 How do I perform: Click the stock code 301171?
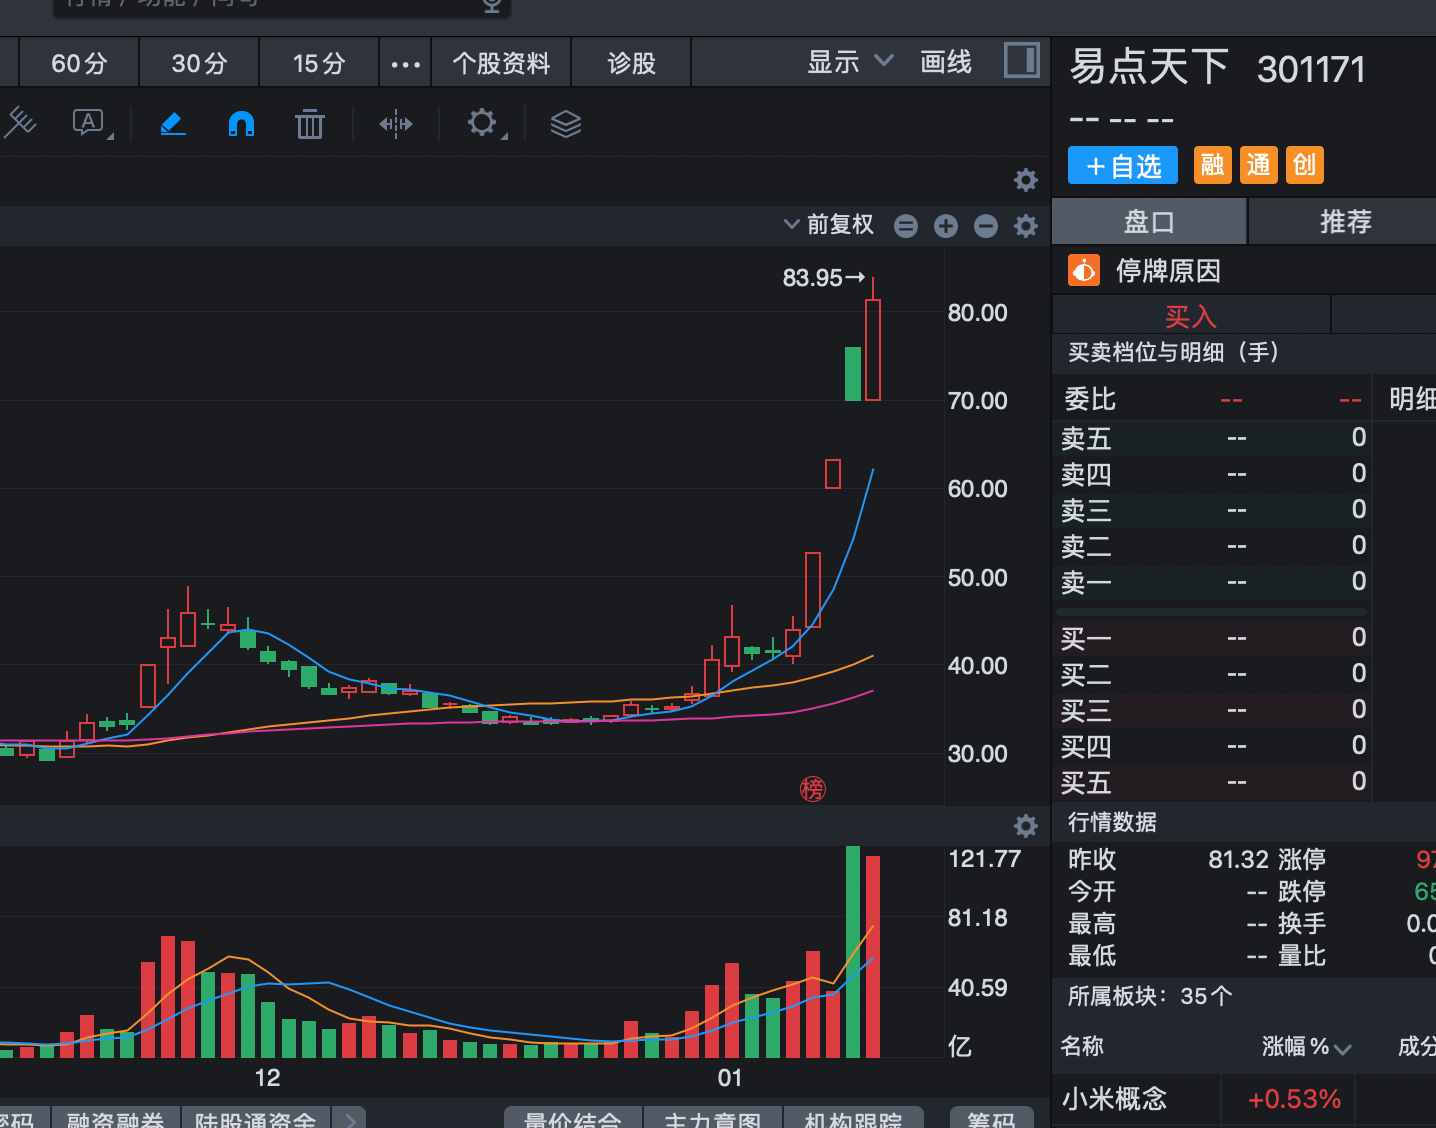[x=1311, y=69]
